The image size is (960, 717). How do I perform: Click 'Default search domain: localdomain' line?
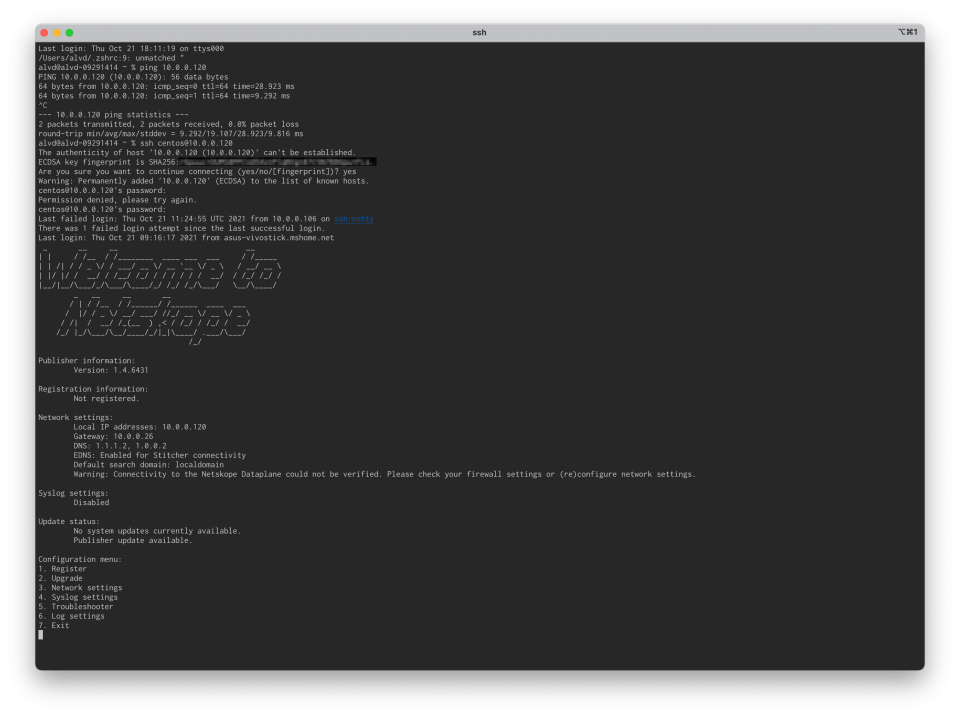coord(149,465)
